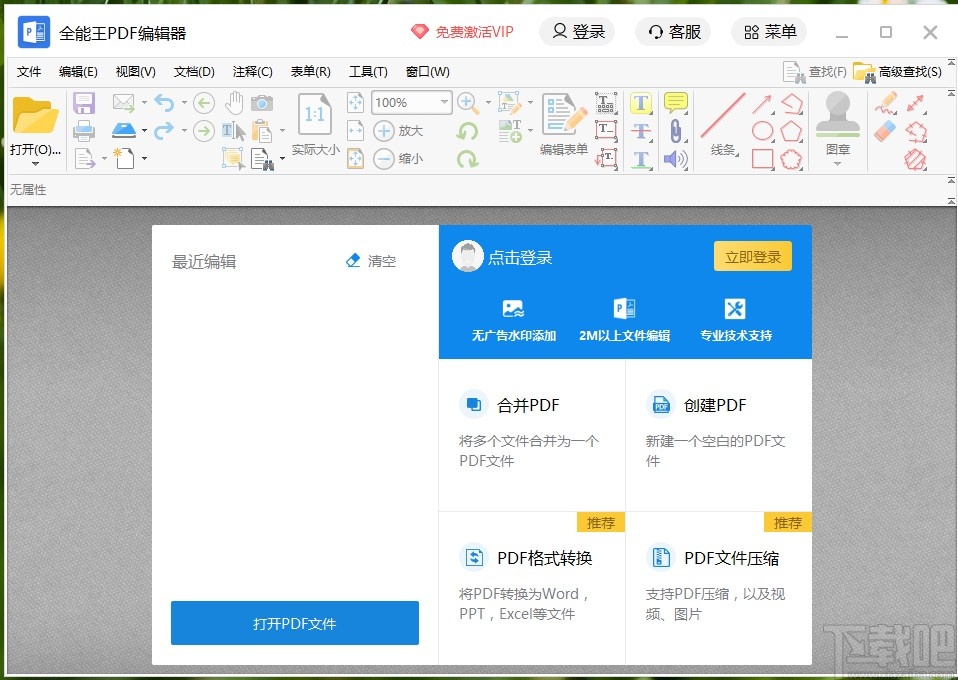Expand the new document dropdown arrow

pyautogui.click(x=144, y=158)
